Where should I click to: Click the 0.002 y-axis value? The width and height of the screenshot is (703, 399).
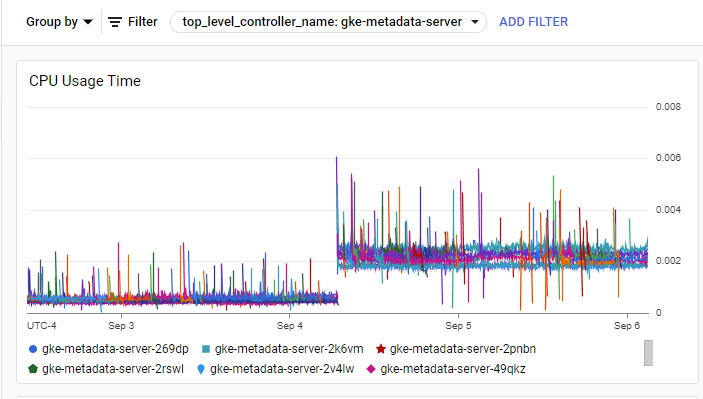coord(668,261)
